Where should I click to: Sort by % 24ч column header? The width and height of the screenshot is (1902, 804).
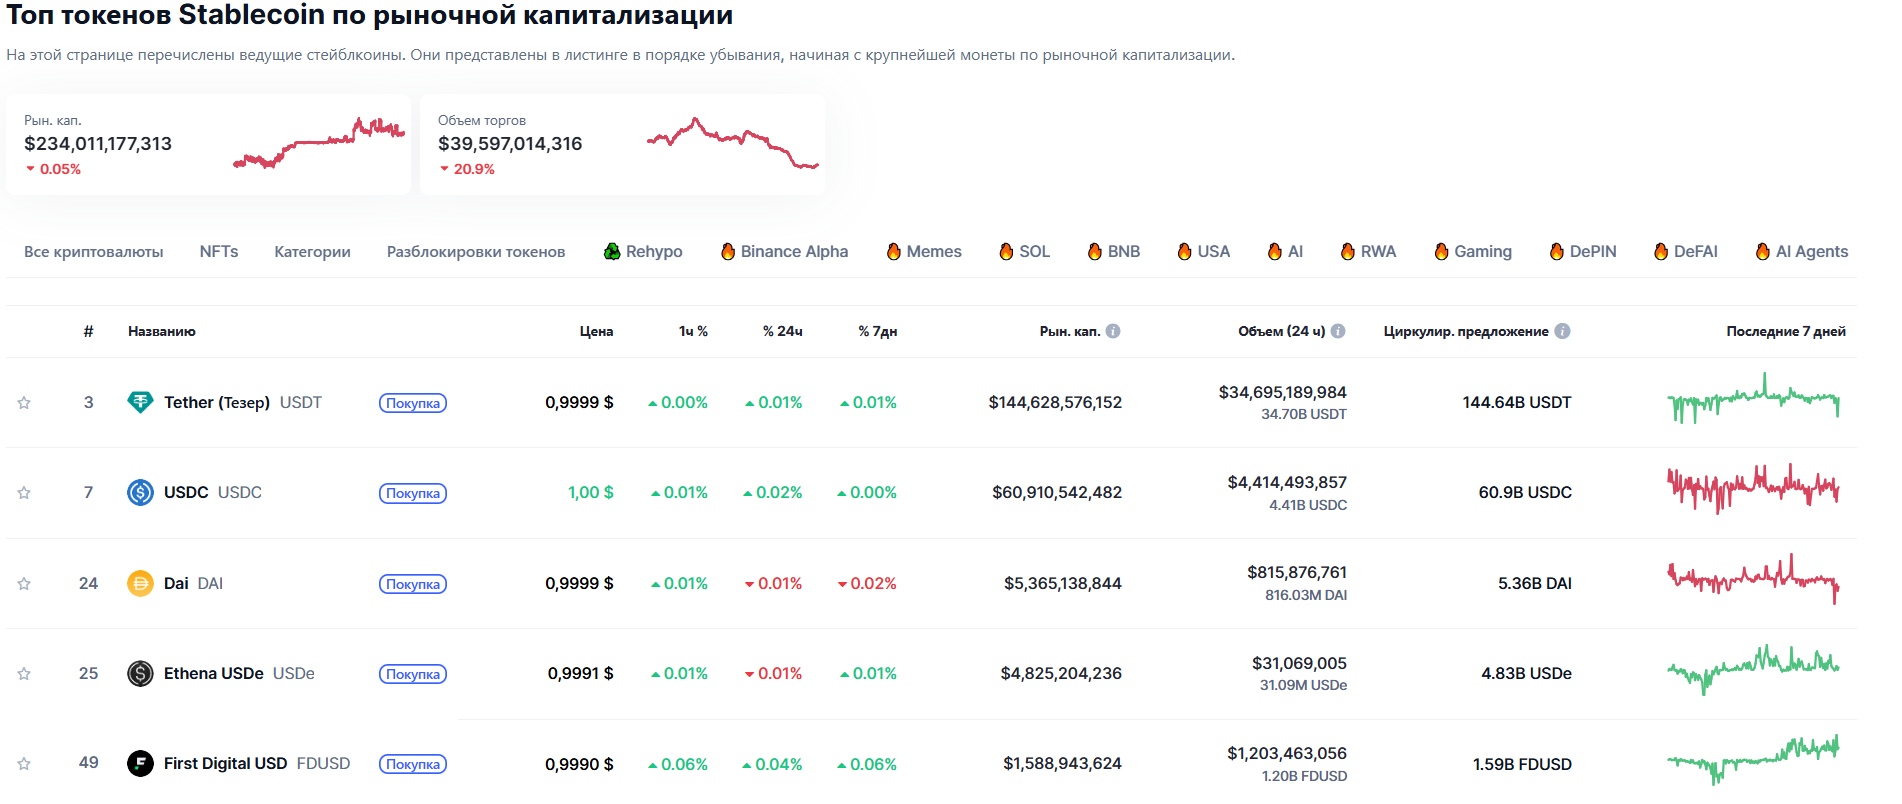point(782,331)
